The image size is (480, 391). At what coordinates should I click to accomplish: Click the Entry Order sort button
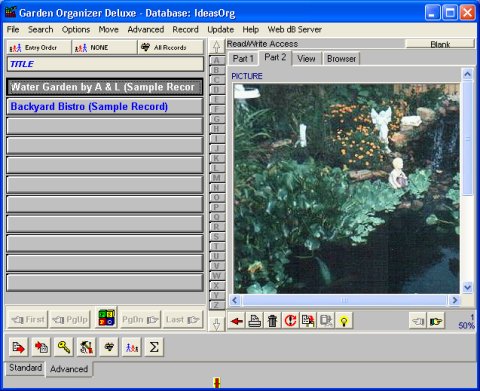coord(39,47)
